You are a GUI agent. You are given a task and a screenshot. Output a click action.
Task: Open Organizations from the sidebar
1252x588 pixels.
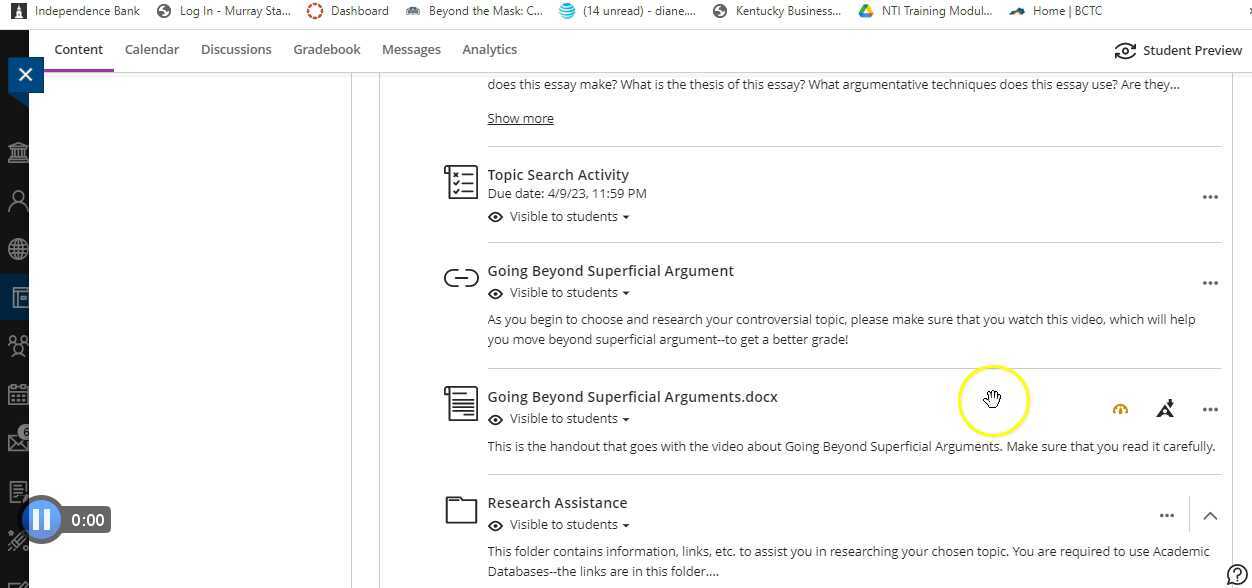[x=17, y=345]
